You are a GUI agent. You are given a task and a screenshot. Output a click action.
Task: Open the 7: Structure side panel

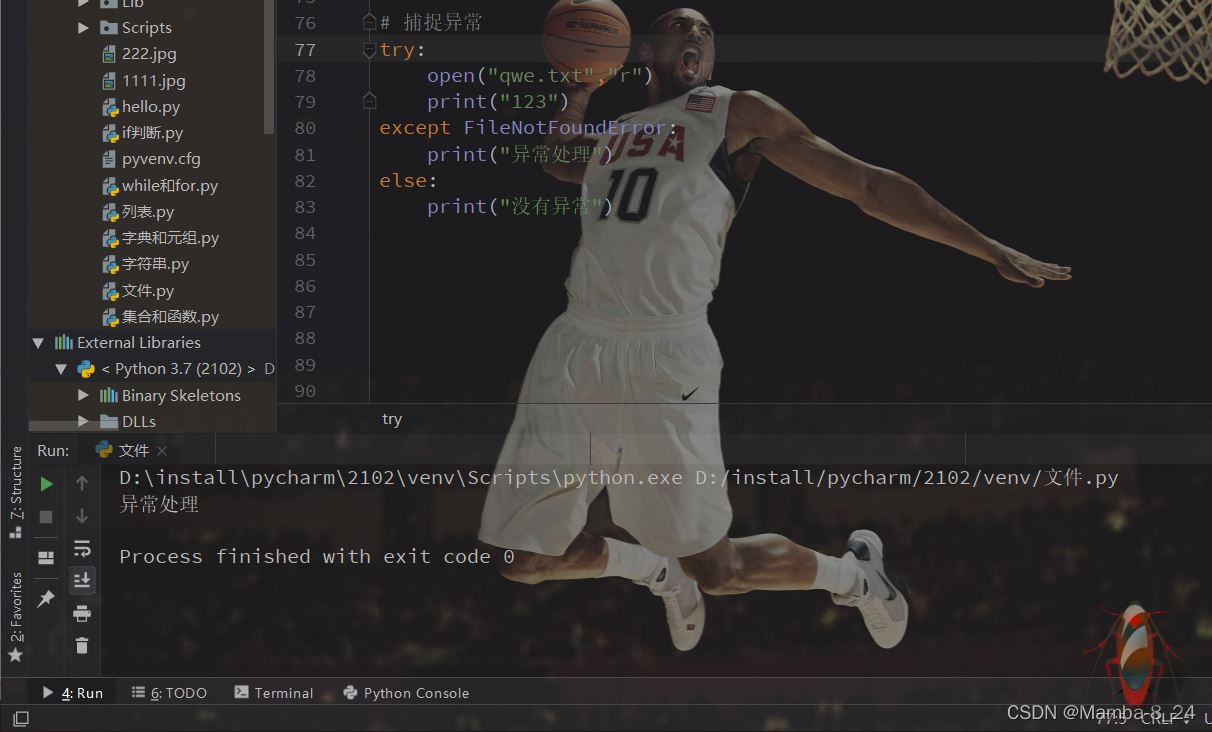pos(15,491)
